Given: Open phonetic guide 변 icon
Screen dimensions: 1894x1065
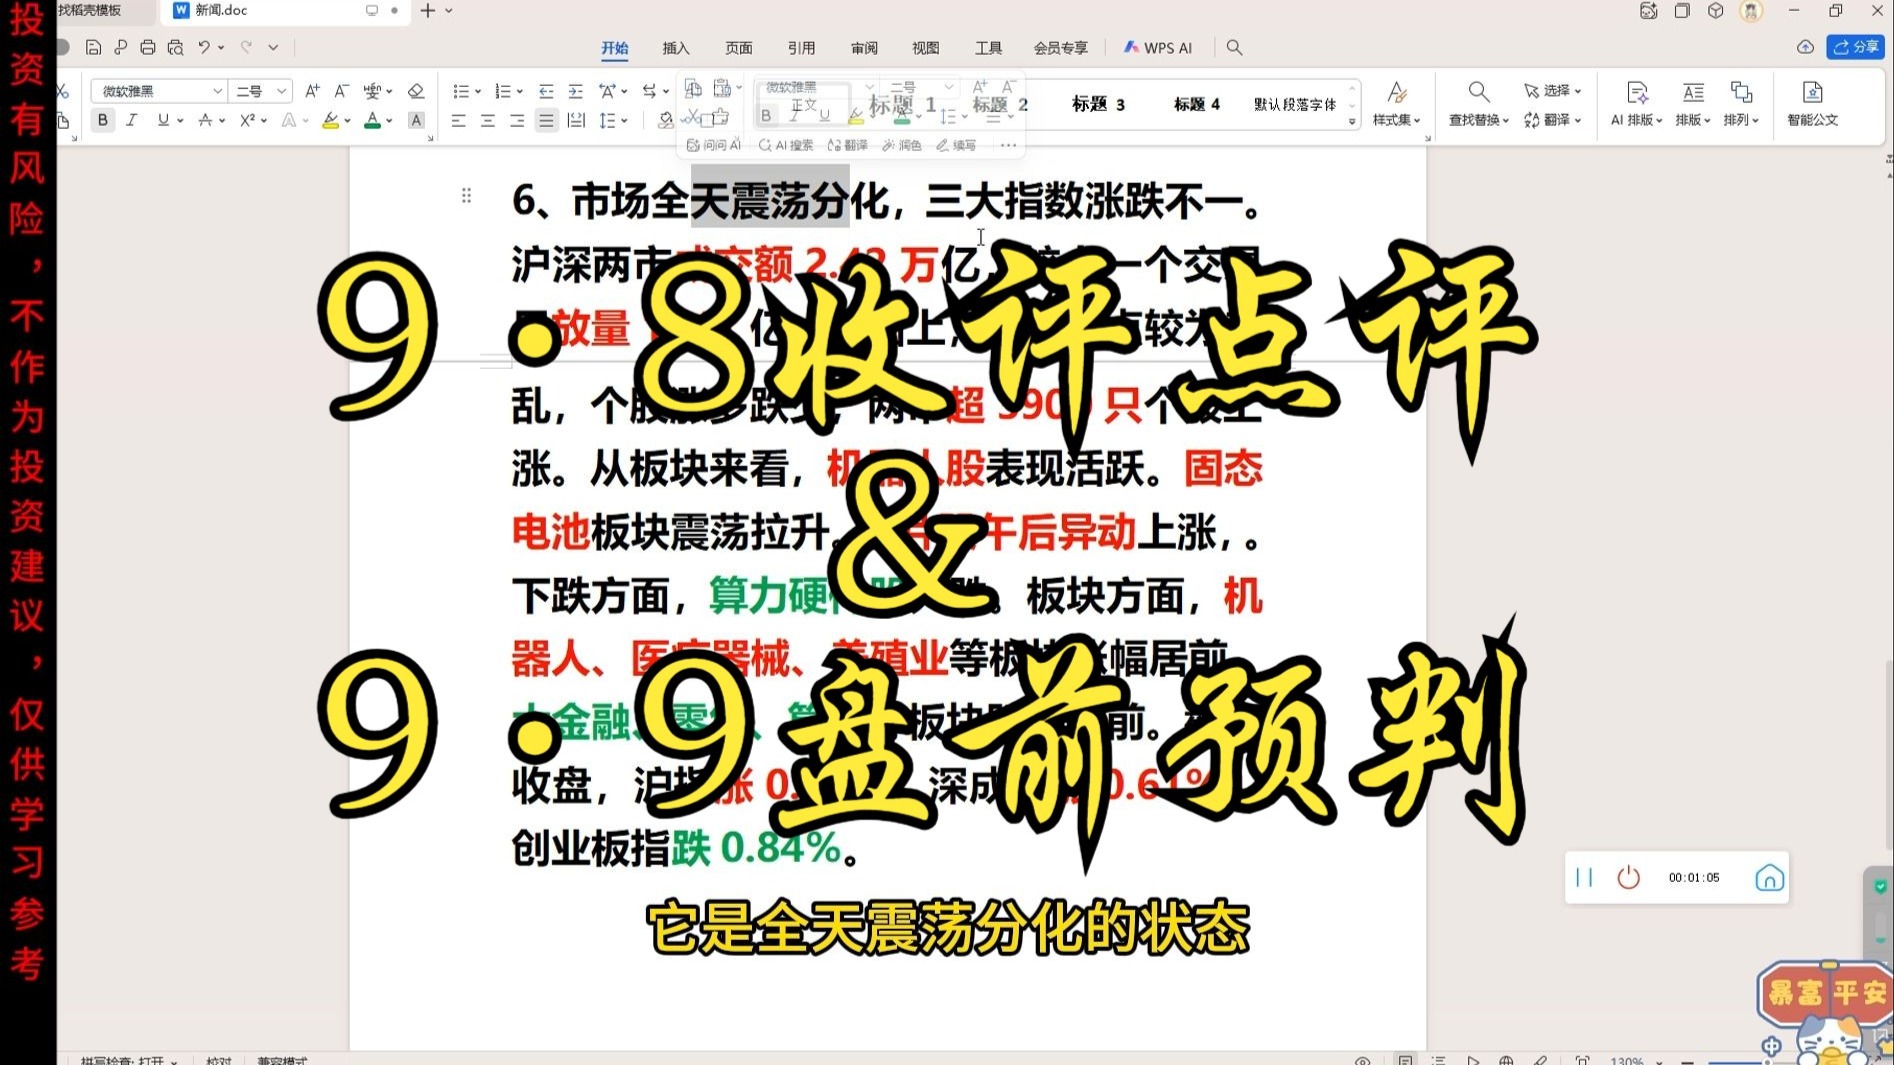Looking at the screenshot, I should pos(372,91).
